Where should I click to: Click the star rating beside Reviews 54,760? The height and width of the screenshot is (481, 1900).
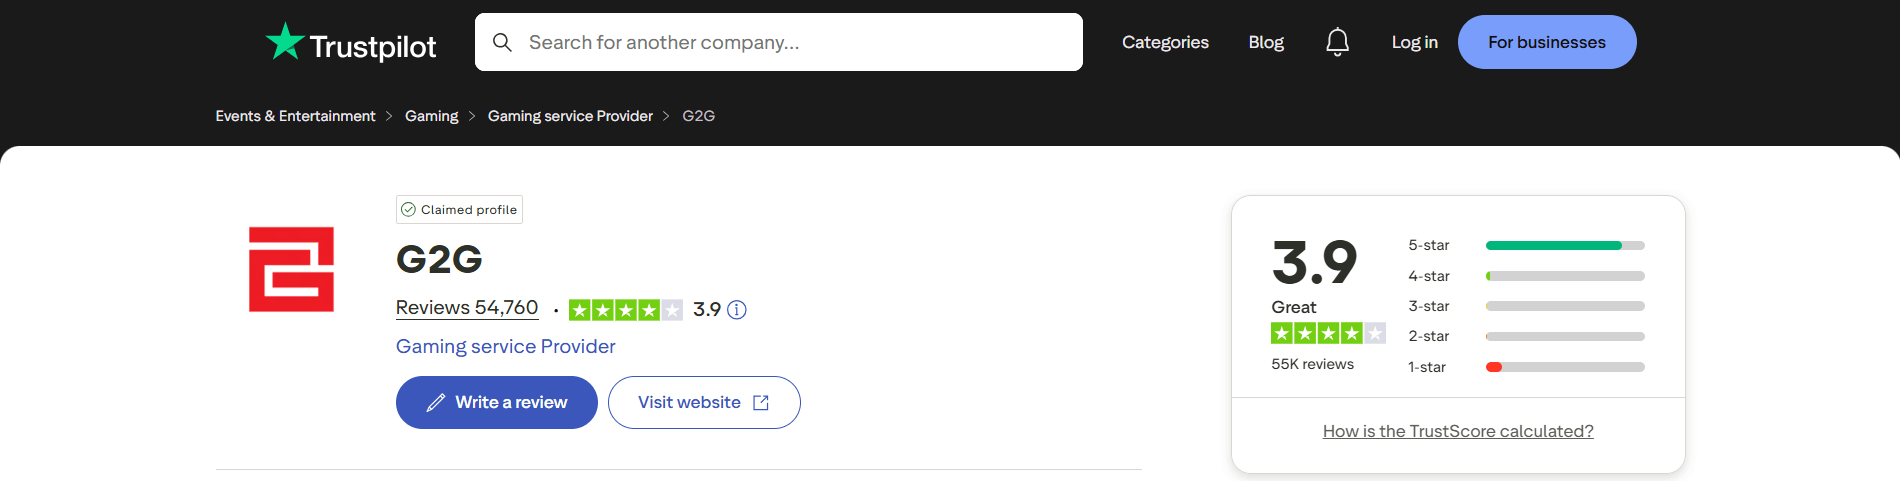pyautogui.click(x=625, y=310)
